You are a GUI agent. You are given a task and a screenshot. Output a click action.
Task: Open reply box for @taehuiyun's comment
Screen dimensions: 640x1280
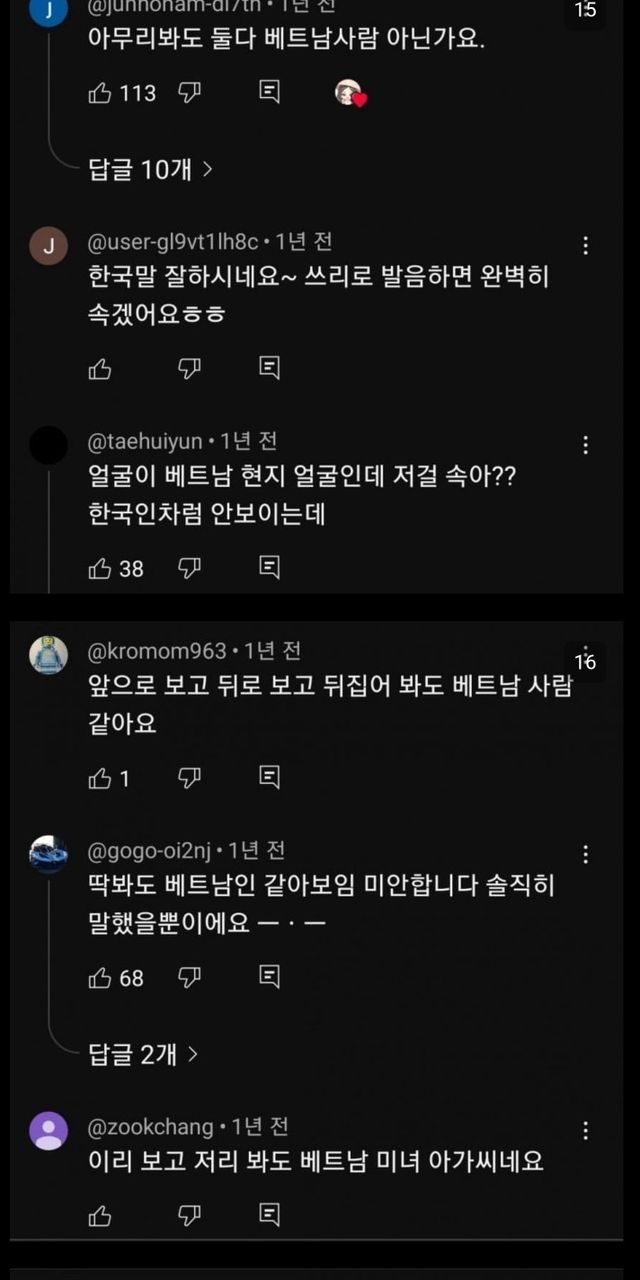pyautogui.click(x=269, y=569)
